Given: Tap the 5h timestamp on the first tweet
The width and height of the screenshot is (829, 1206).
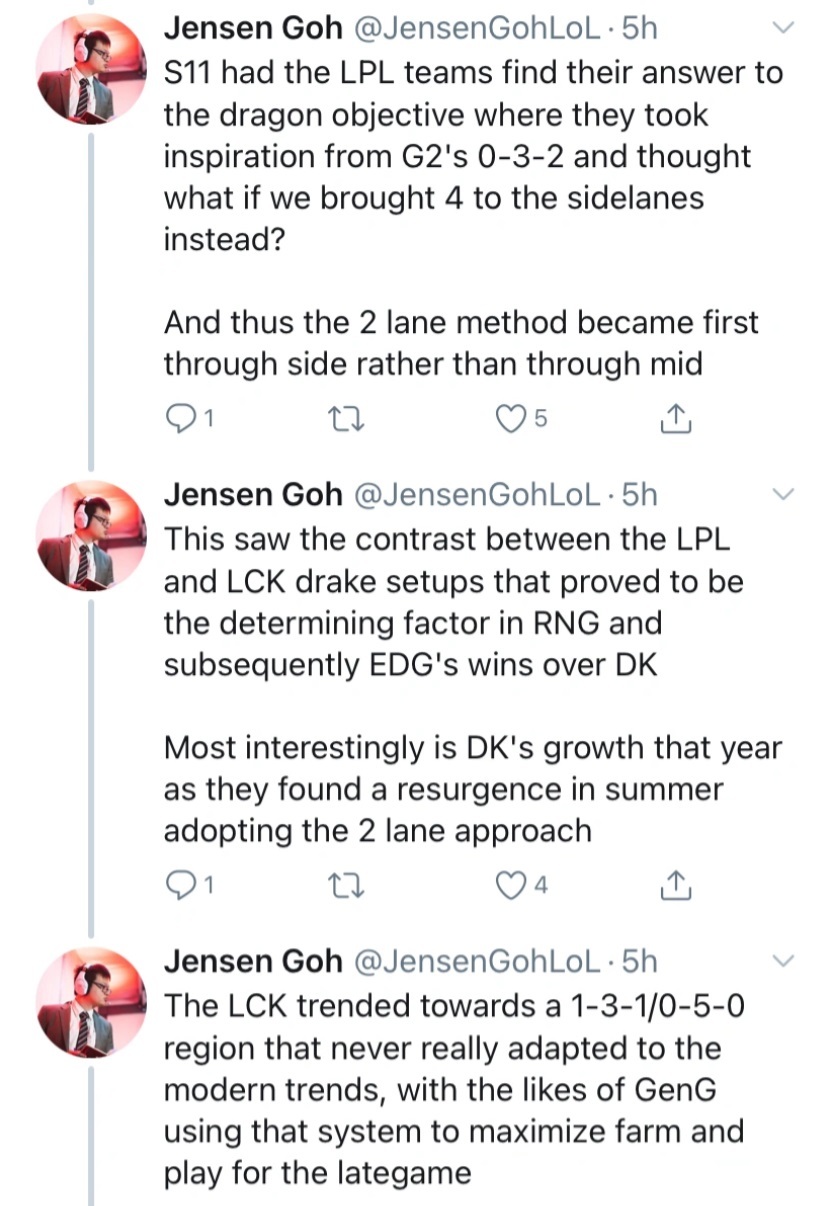Looking at the screenshot, I should point(639,28).
